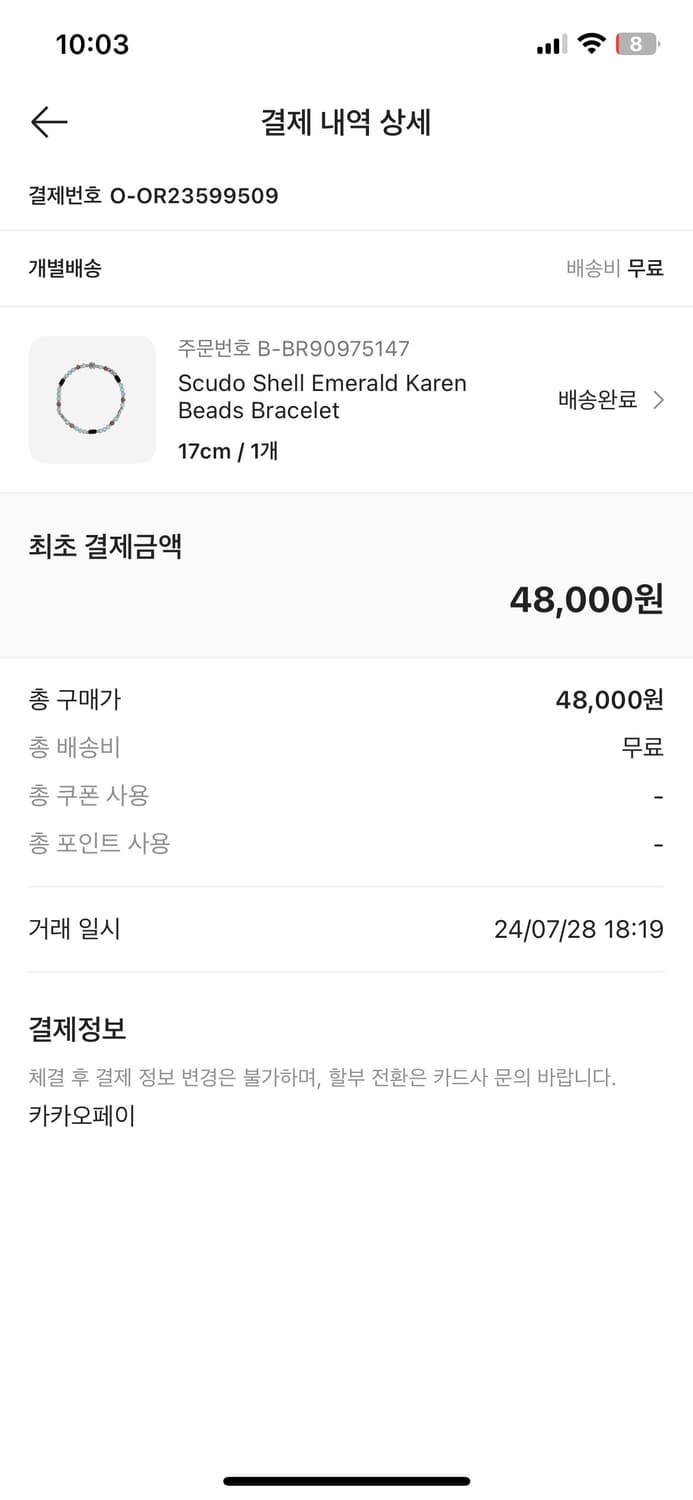This screenshot has height=1500, width=693.
Task: Tap the back arrow to leave payment detail
Action: coord(47,122)
